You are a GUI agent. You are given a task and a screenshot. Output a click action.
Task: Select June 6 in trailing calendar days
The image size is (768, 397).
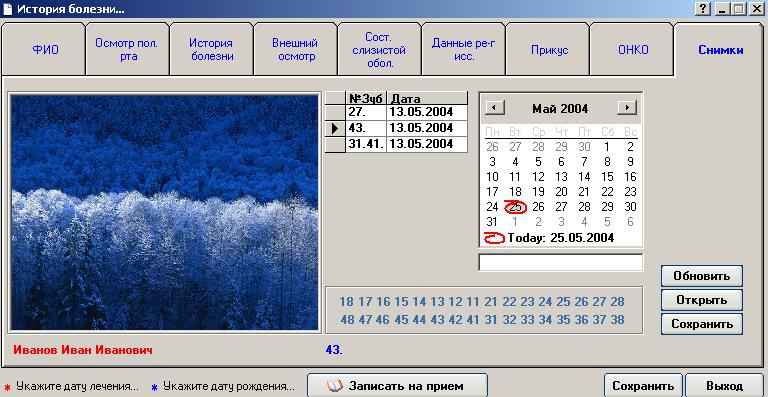630,222
